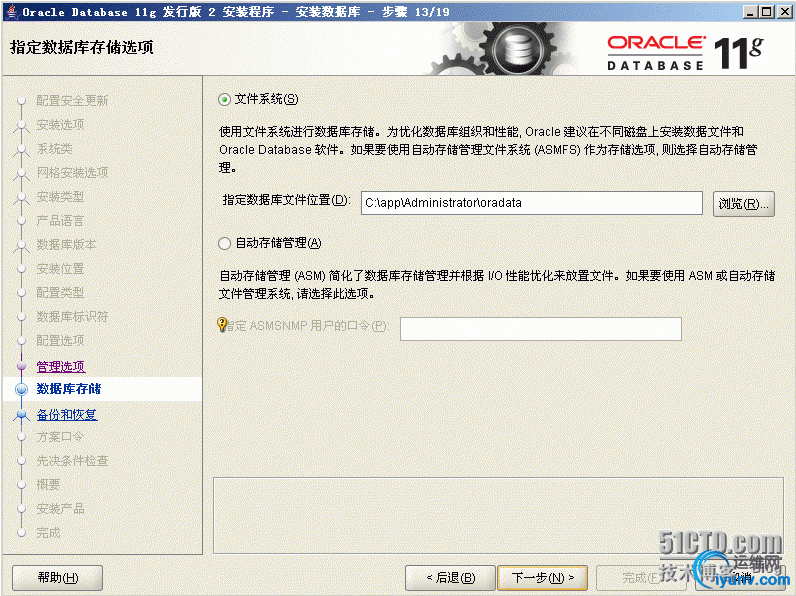Click the 帮助(H) help button
The image size is (796, 596).
[x=57, y=578]
